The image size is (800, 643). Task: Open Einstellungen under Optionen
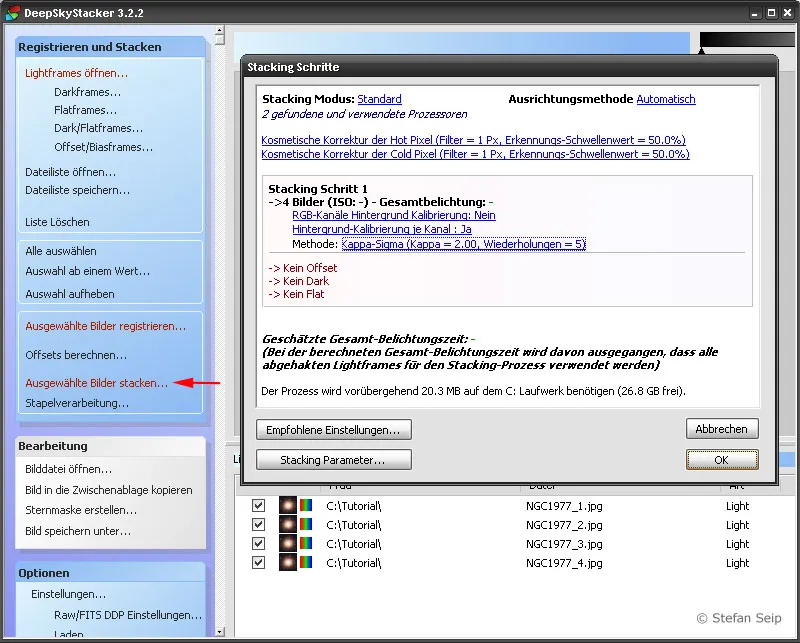(x=68, y=594)
